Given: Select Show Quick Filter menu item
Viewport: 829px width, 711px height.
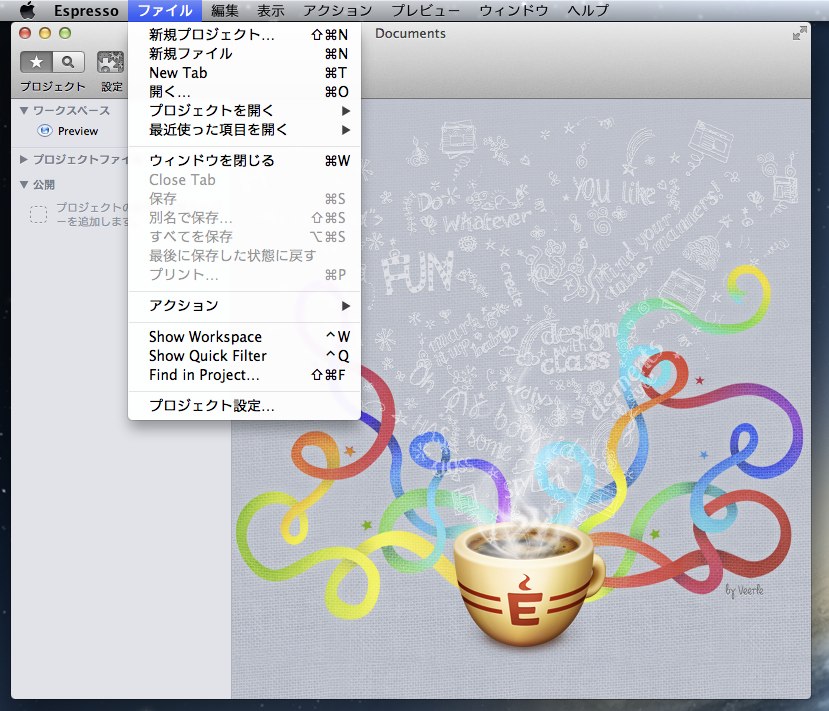Looking at the screenshot, I should (x=244, y=356).
